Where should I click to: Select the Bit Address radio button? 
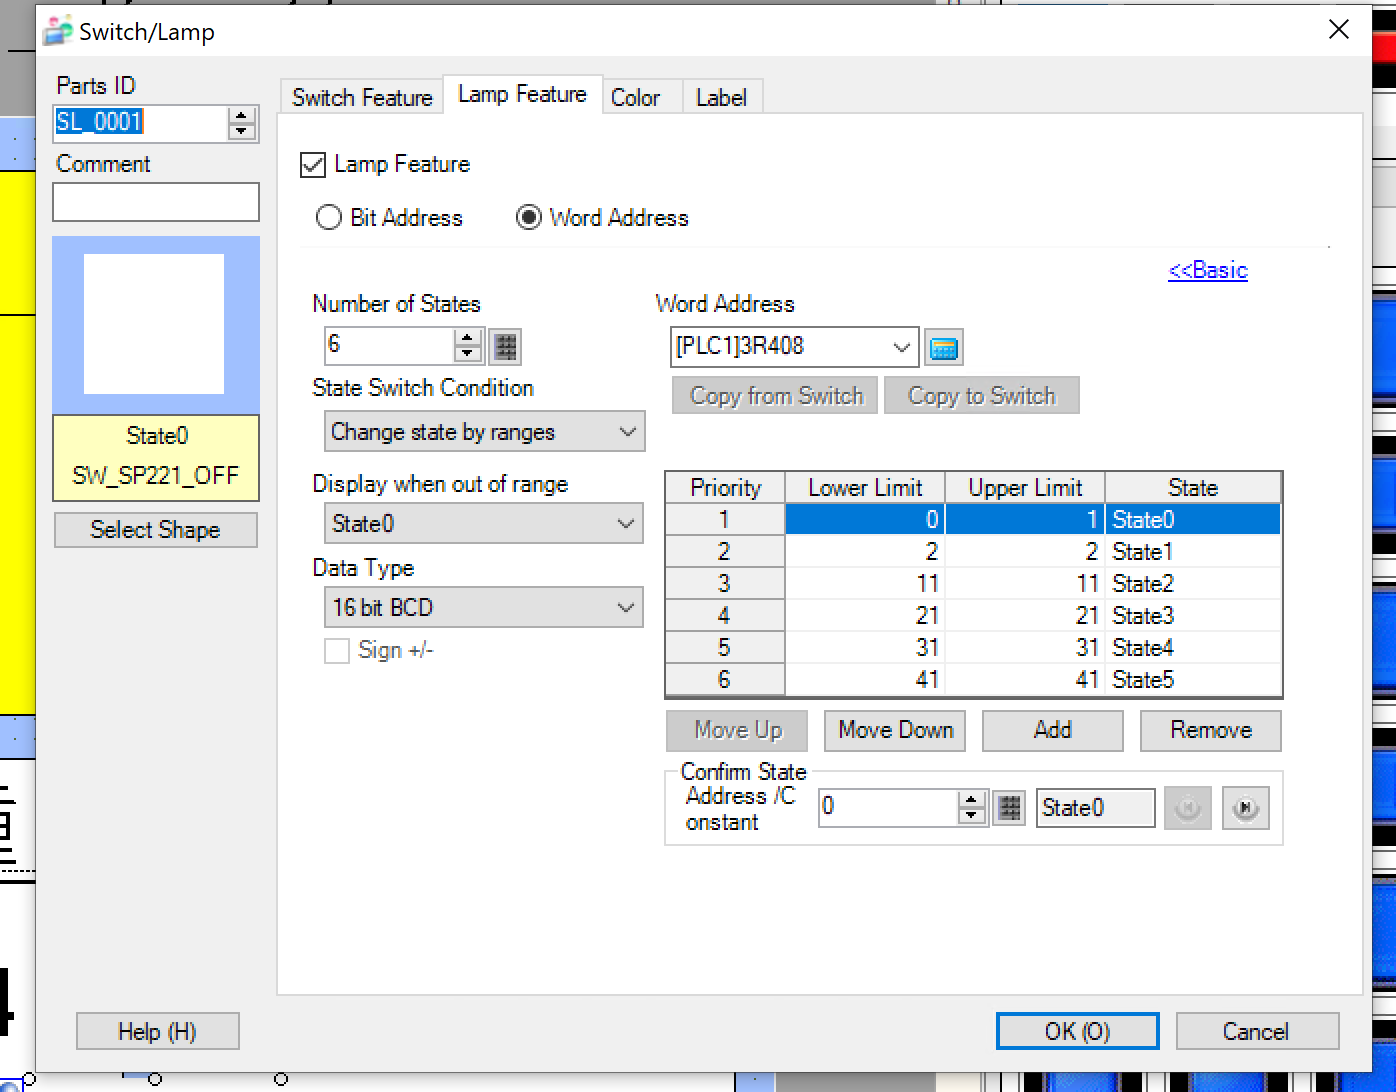click(x=329, y=218)
